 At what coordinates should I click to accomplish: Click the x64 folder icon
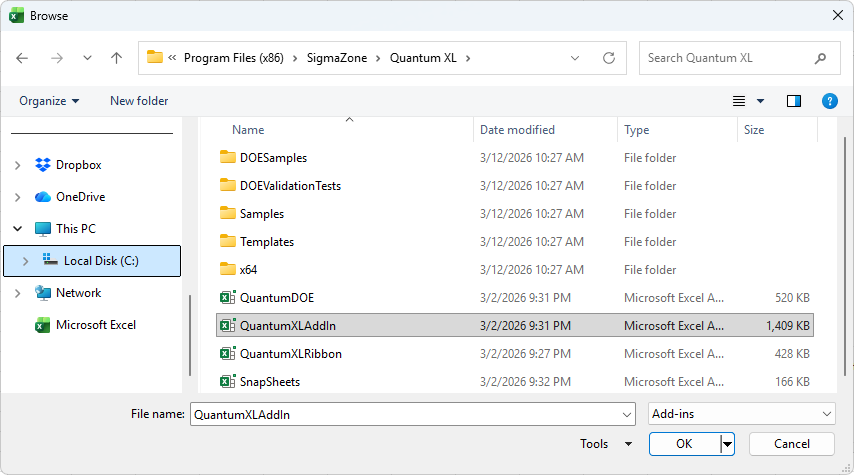228,269
